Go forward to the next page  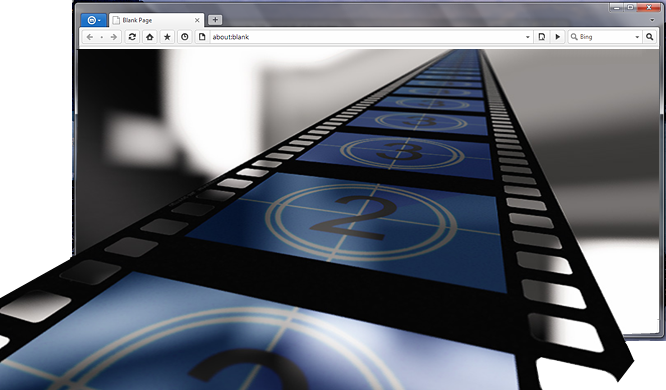pos(113,37)
